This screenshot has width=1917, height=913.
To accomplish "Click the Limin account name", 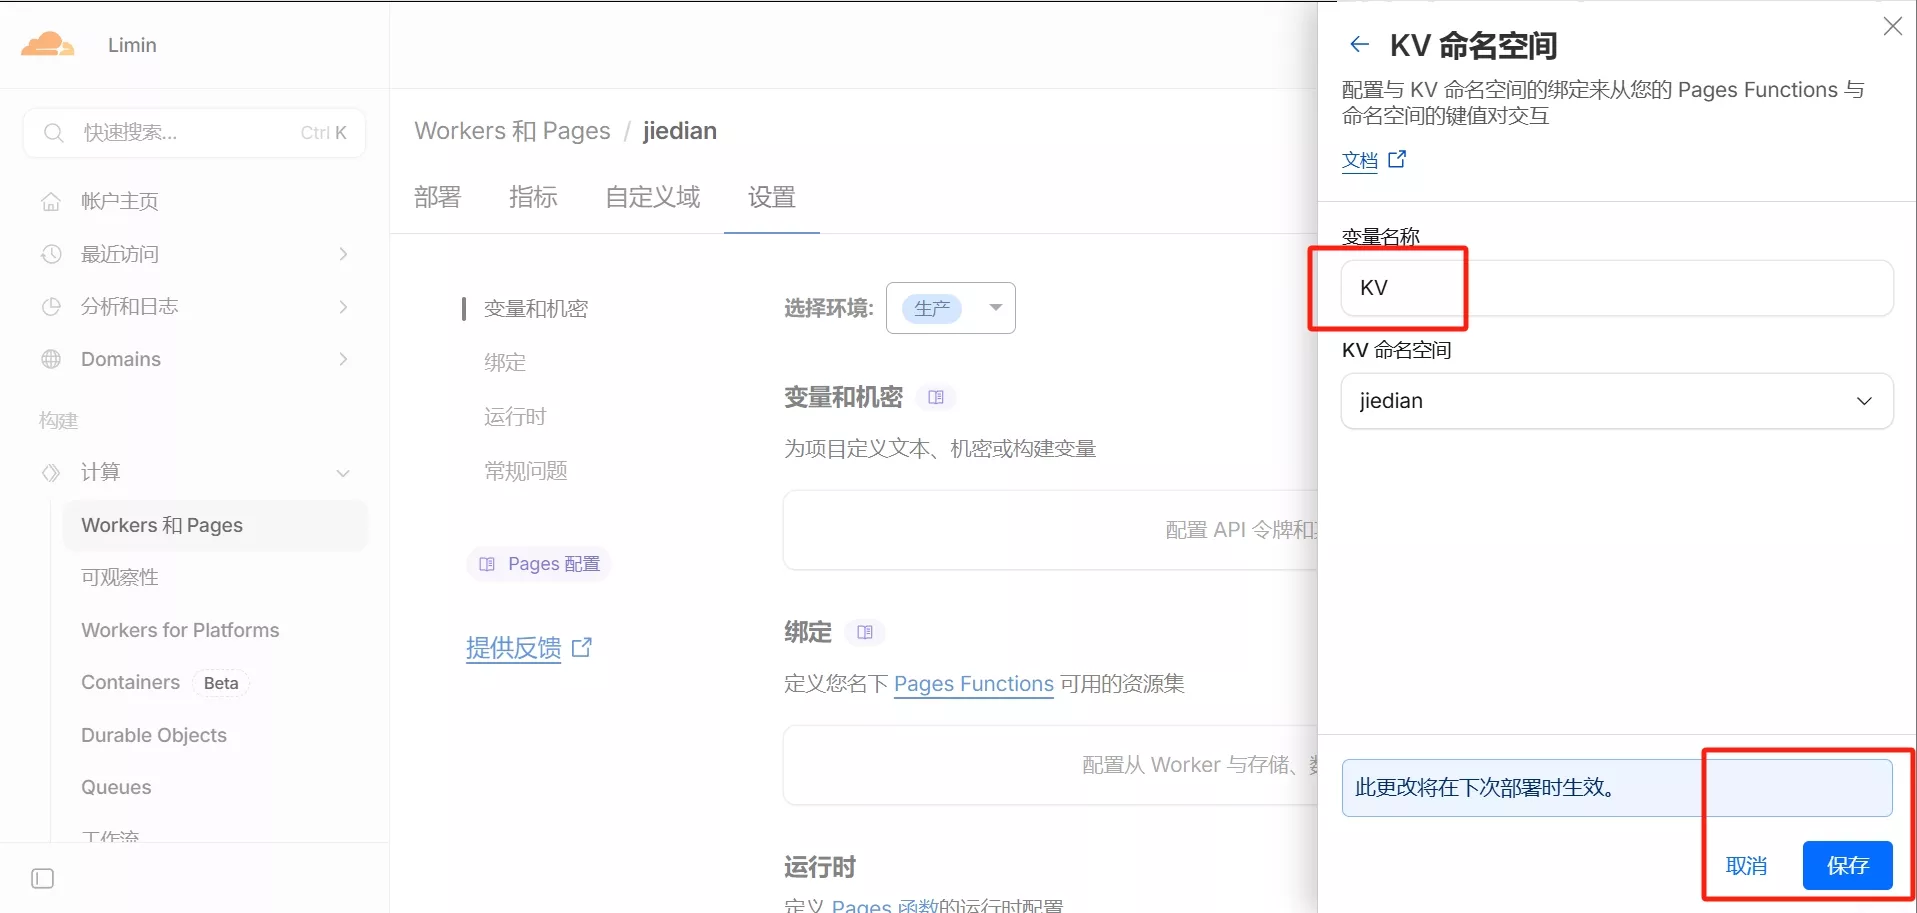I will [x=132, y=45].
